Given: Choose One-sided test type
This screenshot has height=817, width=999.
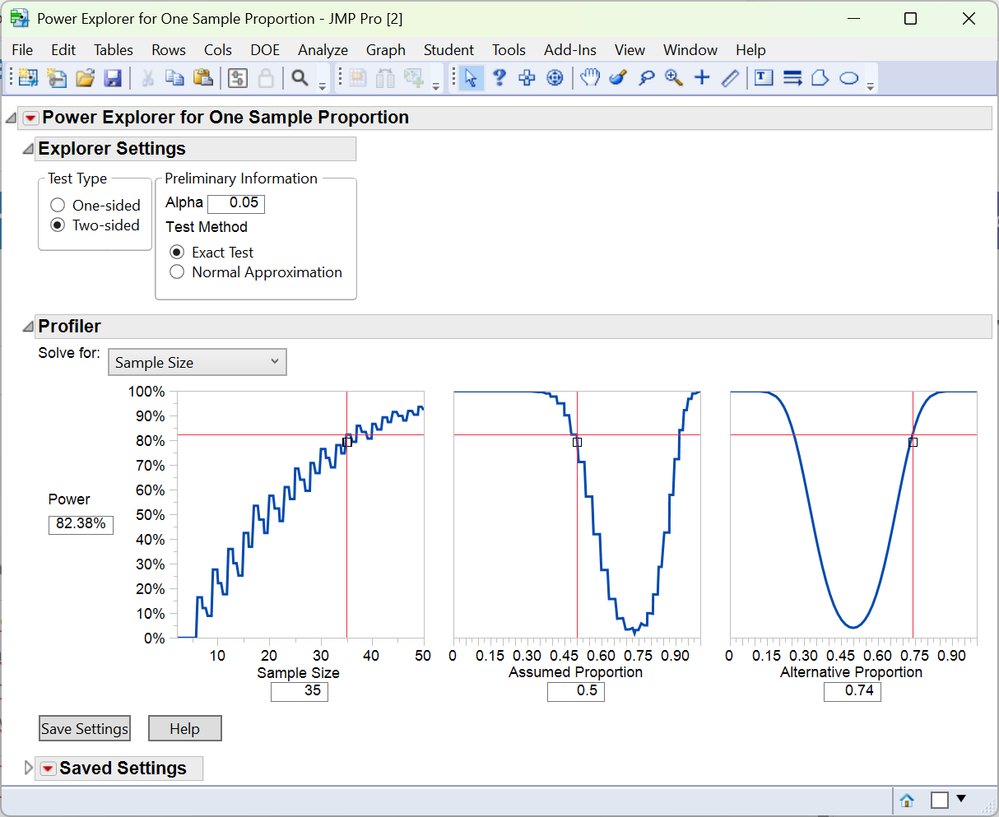Looking at the screenshot, I should (x=58, y=205).
